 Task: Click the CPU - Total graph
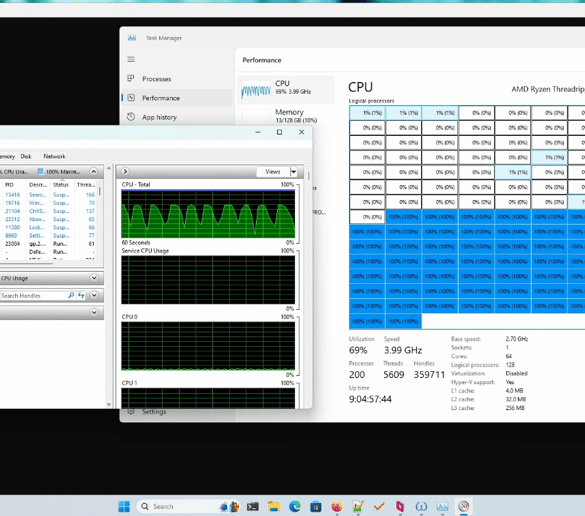coord(208,214)
